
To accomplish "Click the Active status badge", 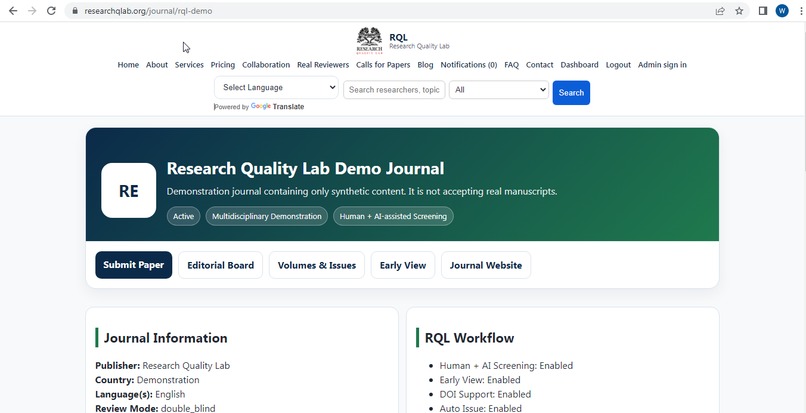I will 184,216.
